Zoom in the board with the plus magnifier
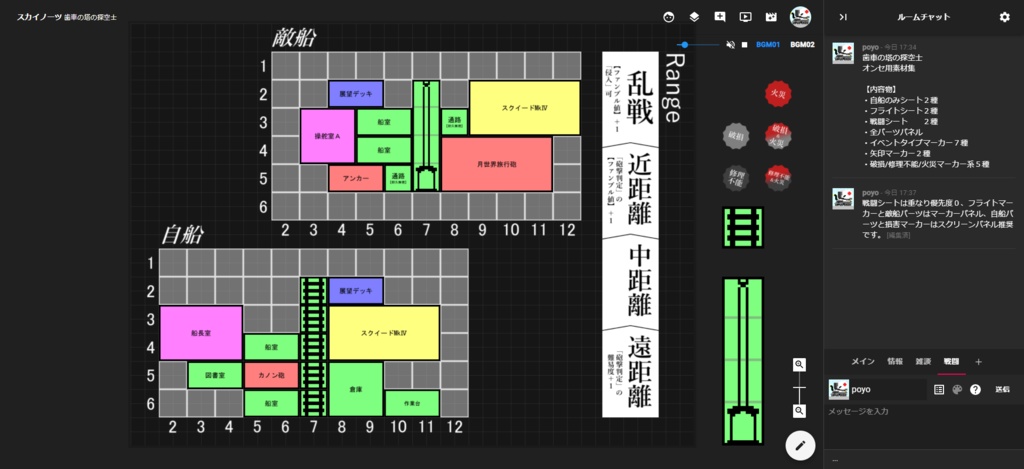The image size is (1024, 469). tap(799, 364)
